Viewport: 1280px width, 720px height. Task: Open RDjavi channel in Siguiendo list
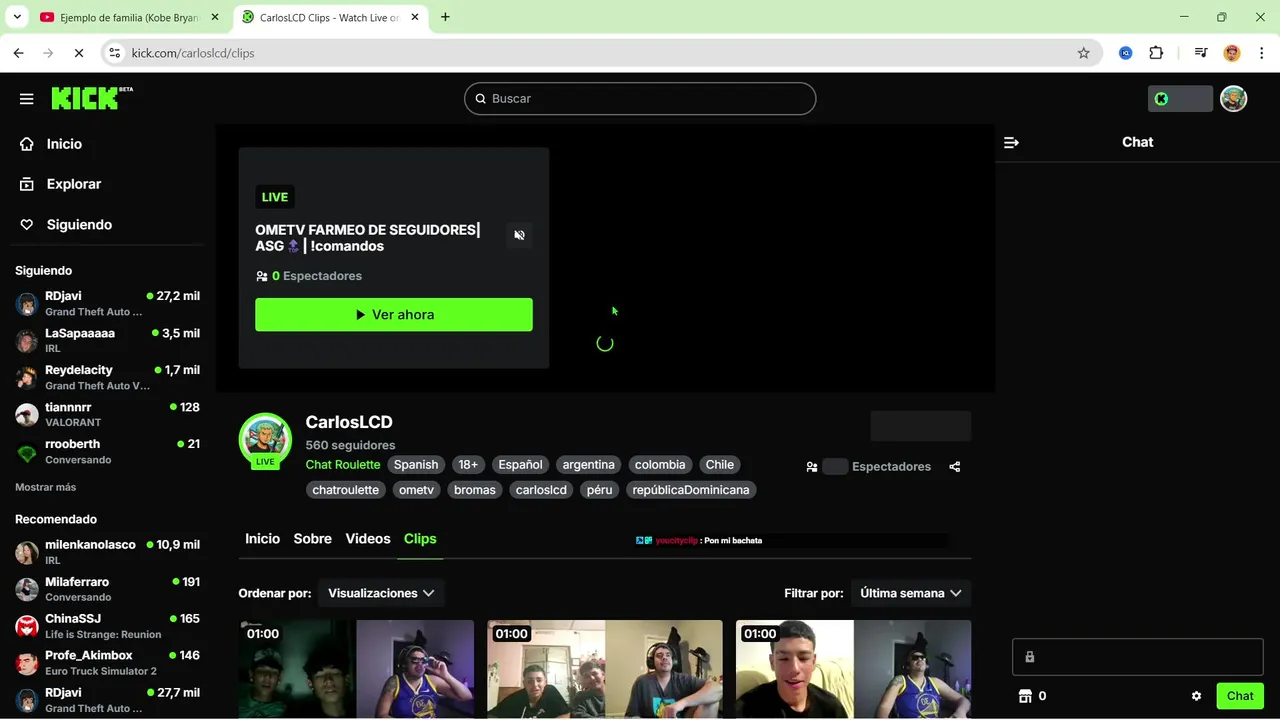(x=107, y=303)
